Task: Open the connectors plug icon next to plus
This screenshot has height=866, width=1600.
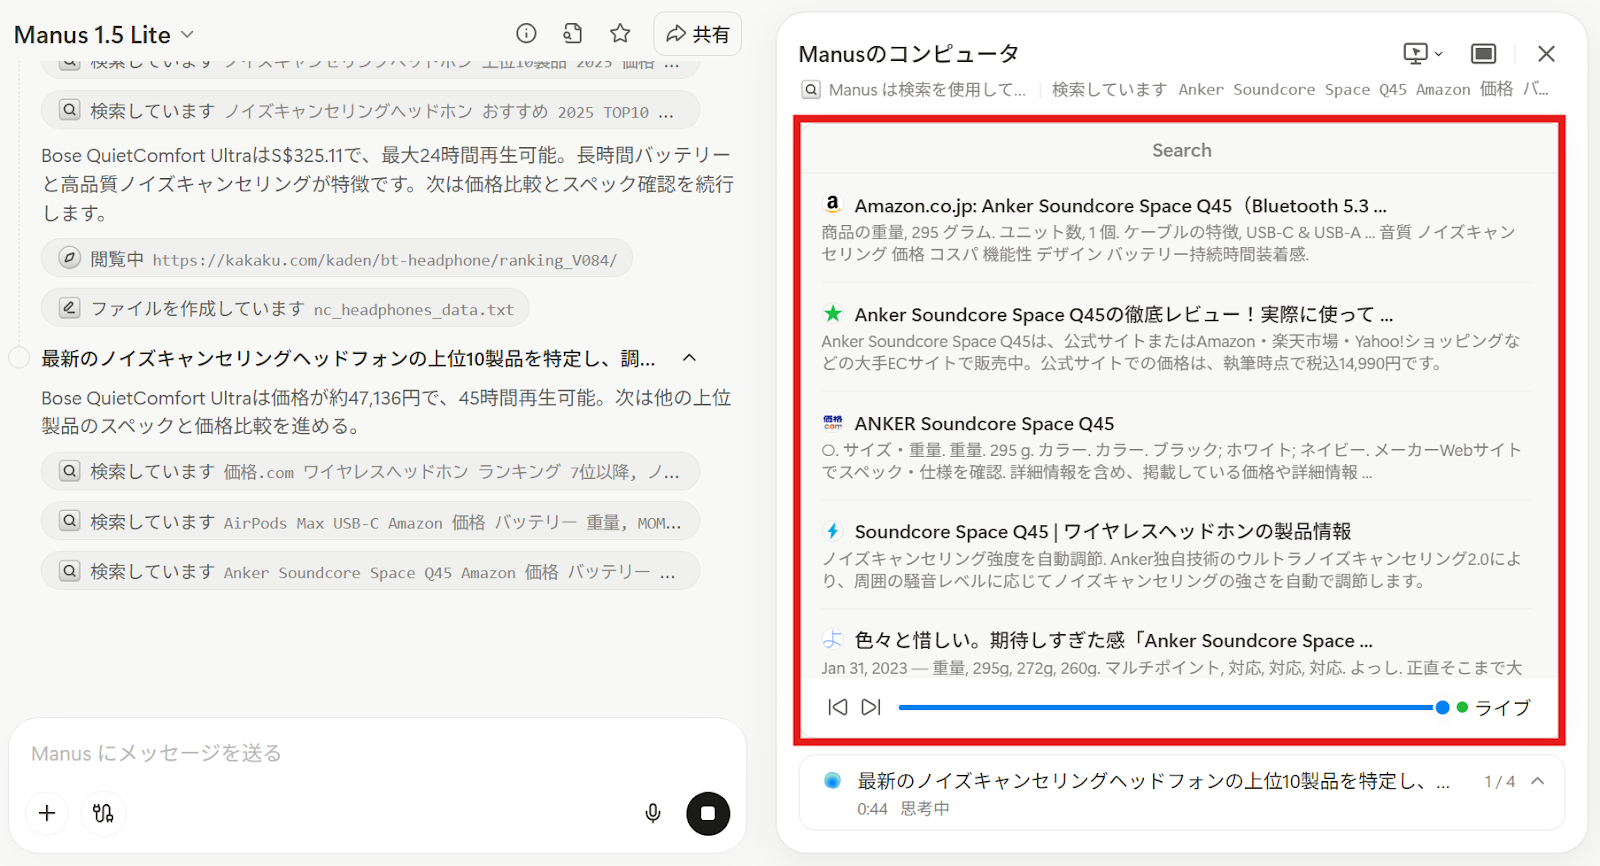Action: (103, 813)
